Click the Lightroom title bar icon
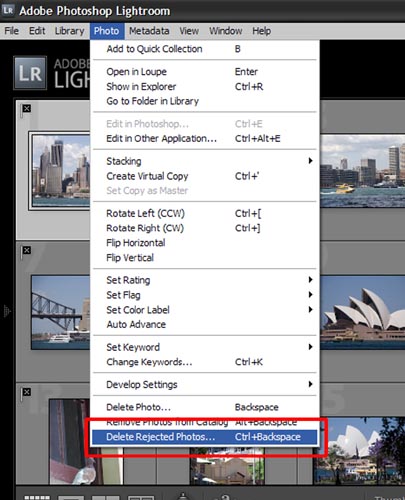The image size is (405, 500). coord(8,10)
